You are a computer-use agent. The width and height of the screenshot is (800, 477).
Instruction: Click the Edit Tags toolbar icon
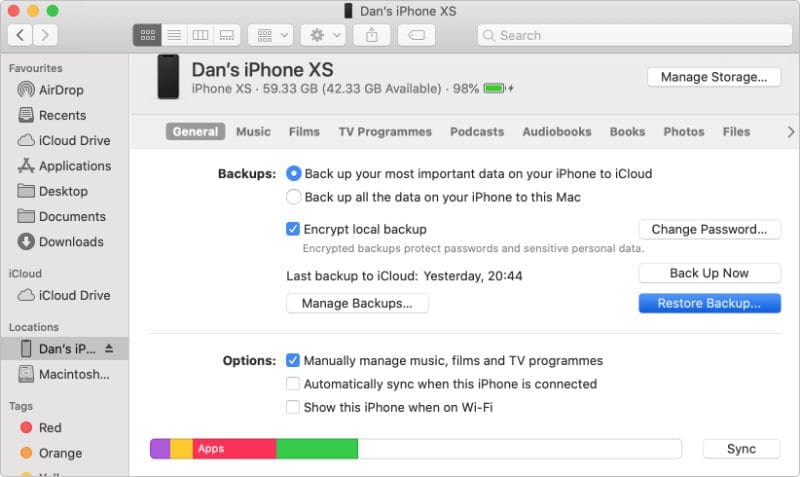[415, 35]
